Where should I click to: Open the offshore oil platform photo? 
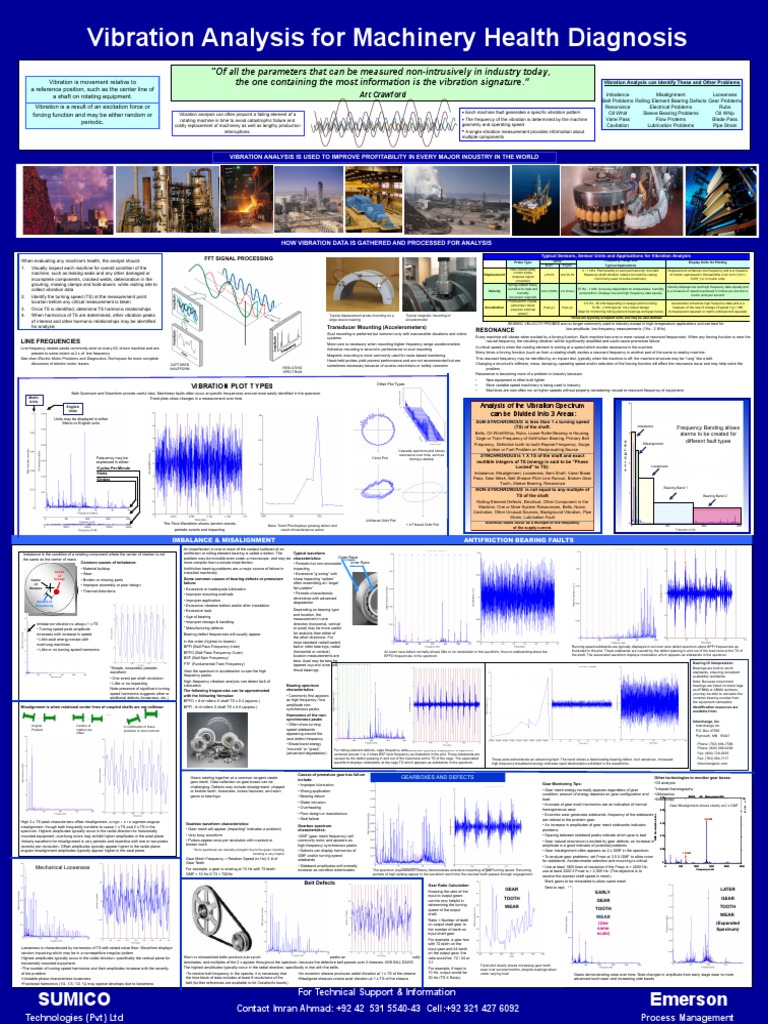click(536, 200)
